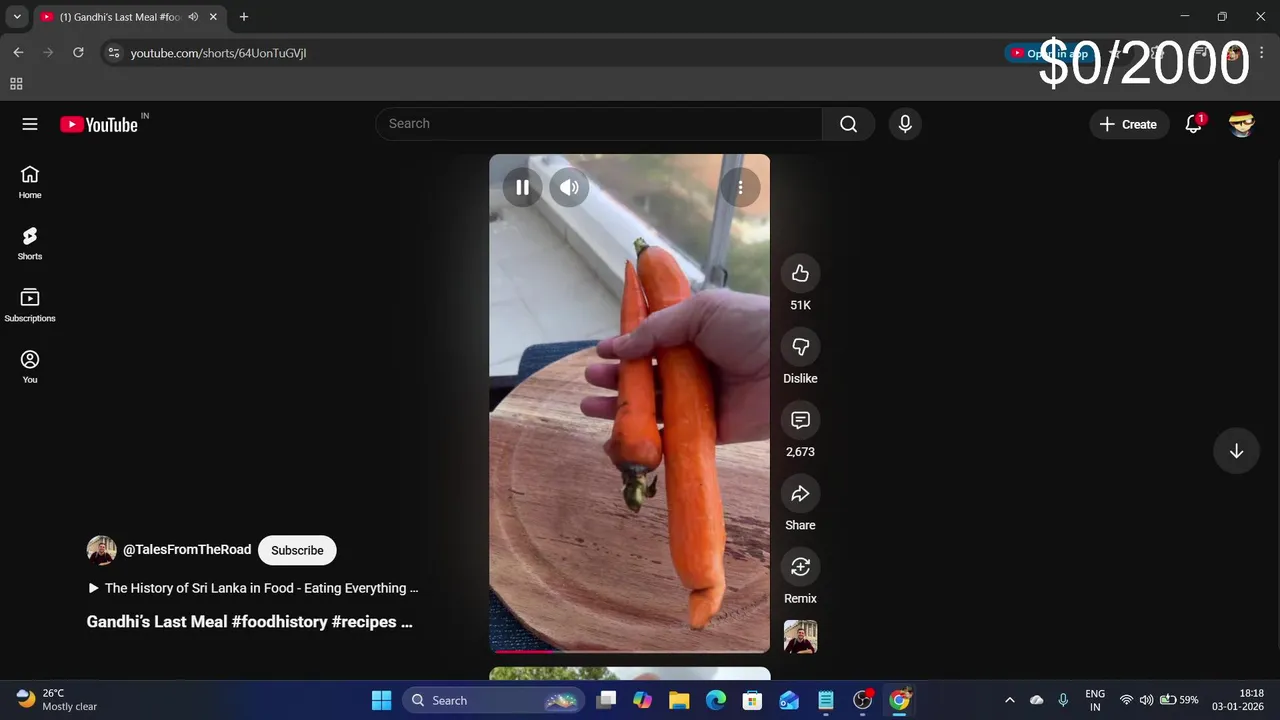The image size is (1280, 720).
Task: Open the sound thumbnail below Remix
Action: click(x=800, y=637)
